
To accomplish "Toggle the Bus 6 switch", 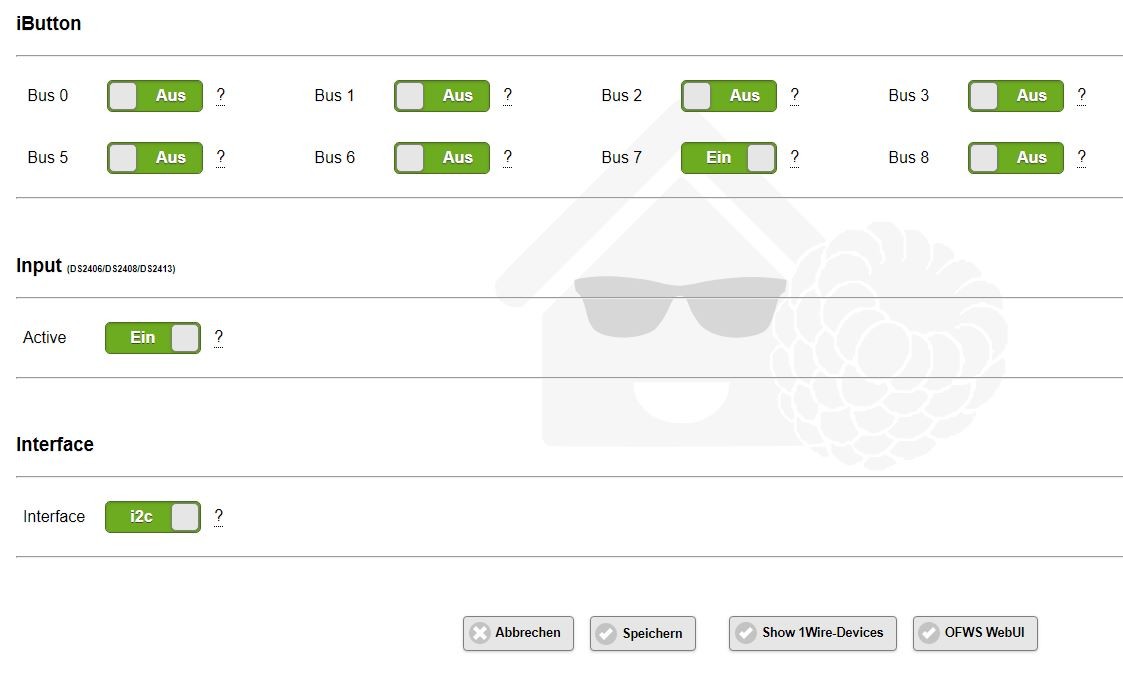I will [x=442, y=158].
